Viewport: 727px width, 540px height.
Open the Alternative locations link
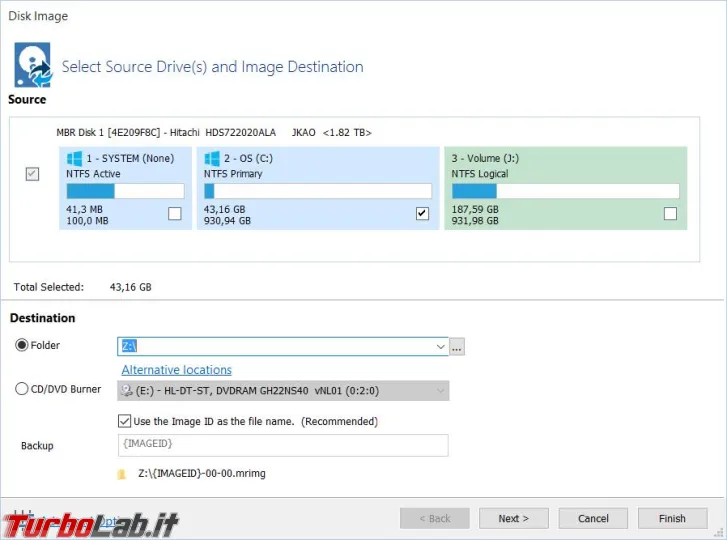pos(176,370)
